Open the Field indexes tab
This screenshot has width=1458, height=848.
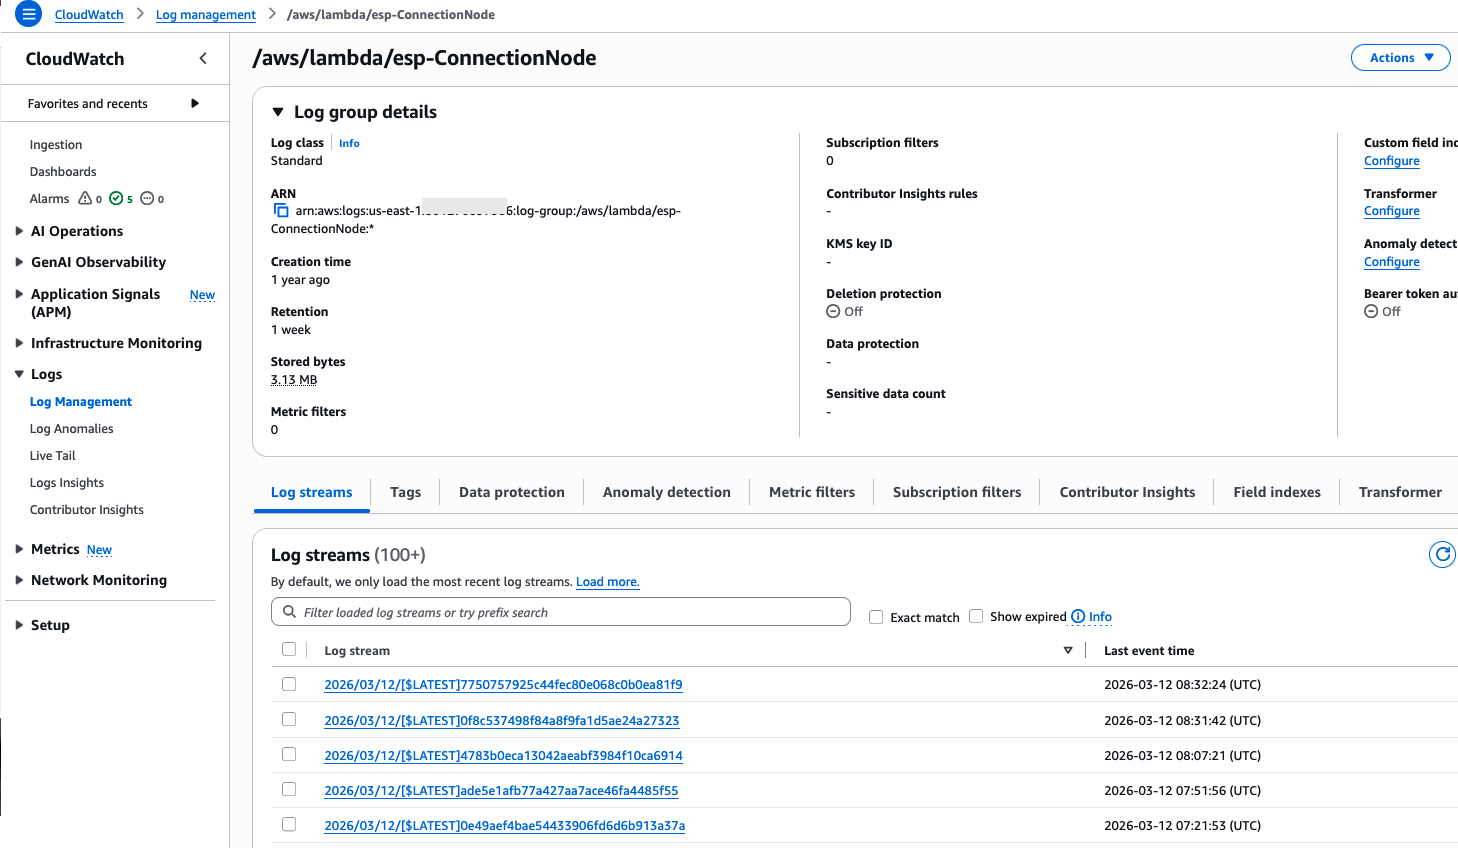[x=1277, y=492]
